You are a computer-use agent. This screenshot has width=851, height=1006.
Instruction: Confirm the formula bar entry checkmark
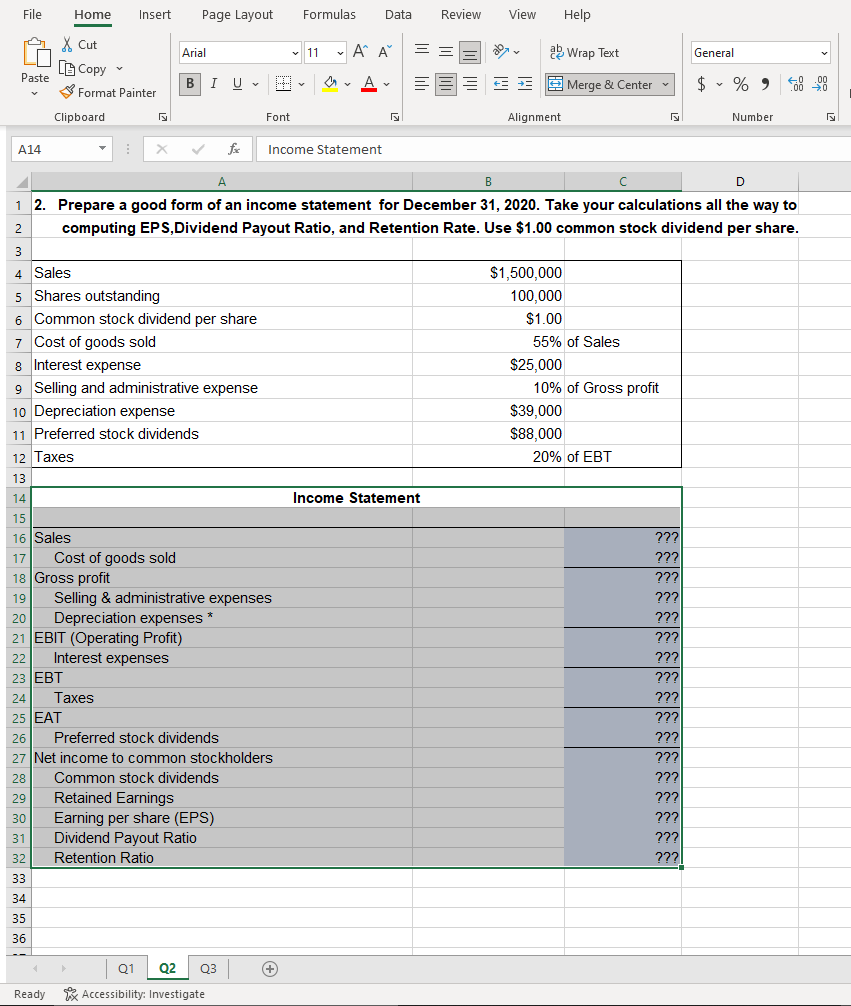[198, 149]
